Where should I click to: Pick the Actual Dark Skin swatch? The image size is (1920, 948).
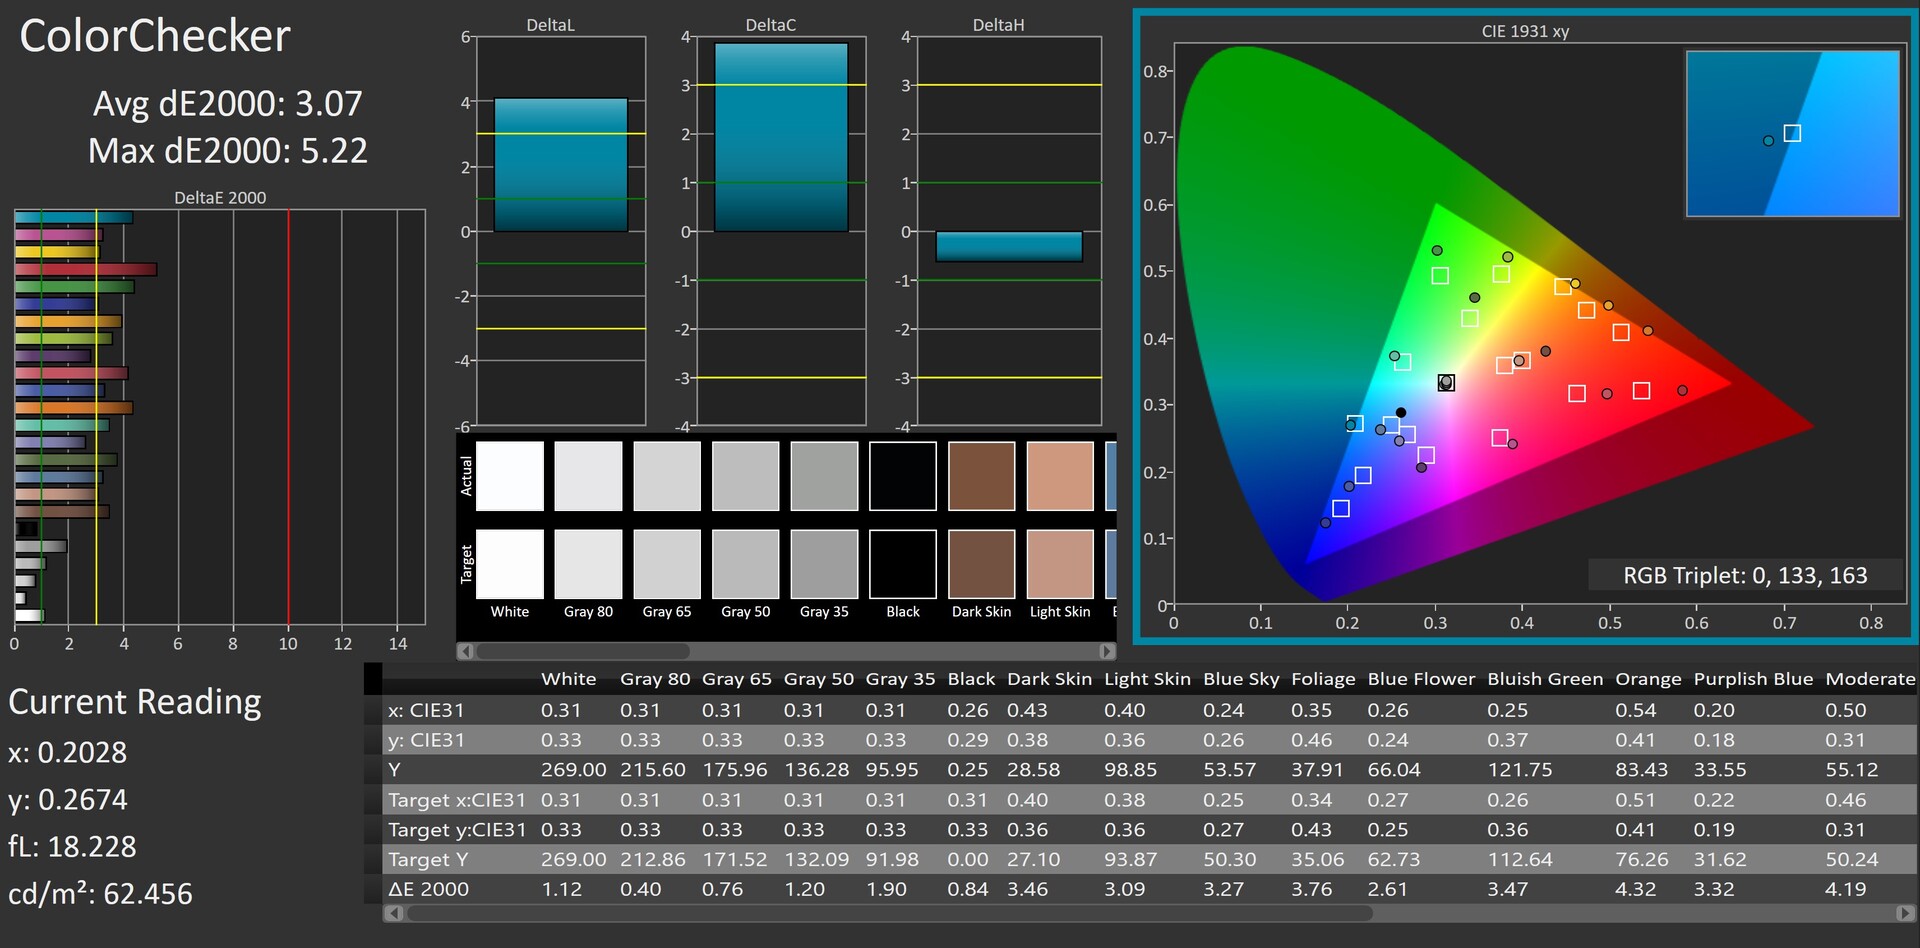click(981, 476)
